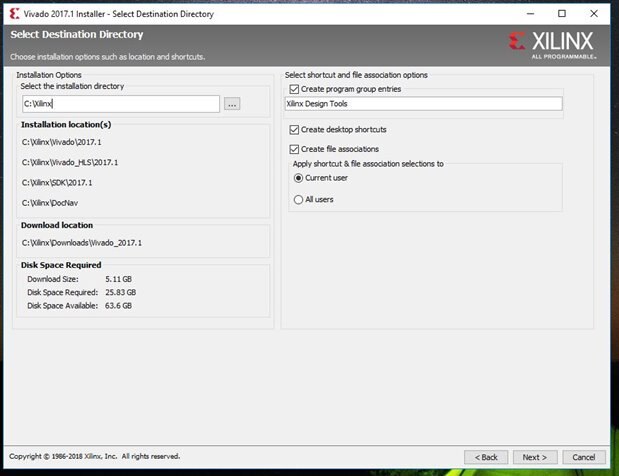
Task: Click the browse (...) button for installation directory
Action: point(232,104)
